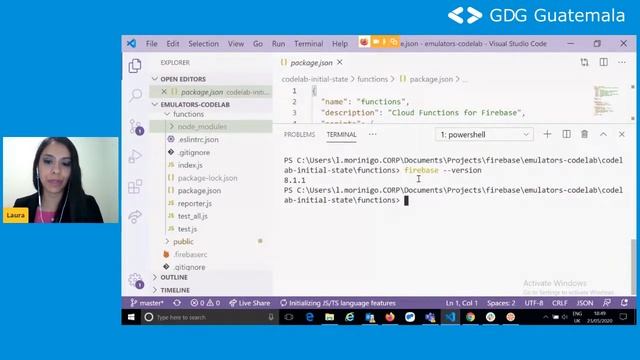Open the Edit menu
The width and height of the screenshot is (640, 360).
(x=173, y=44)
